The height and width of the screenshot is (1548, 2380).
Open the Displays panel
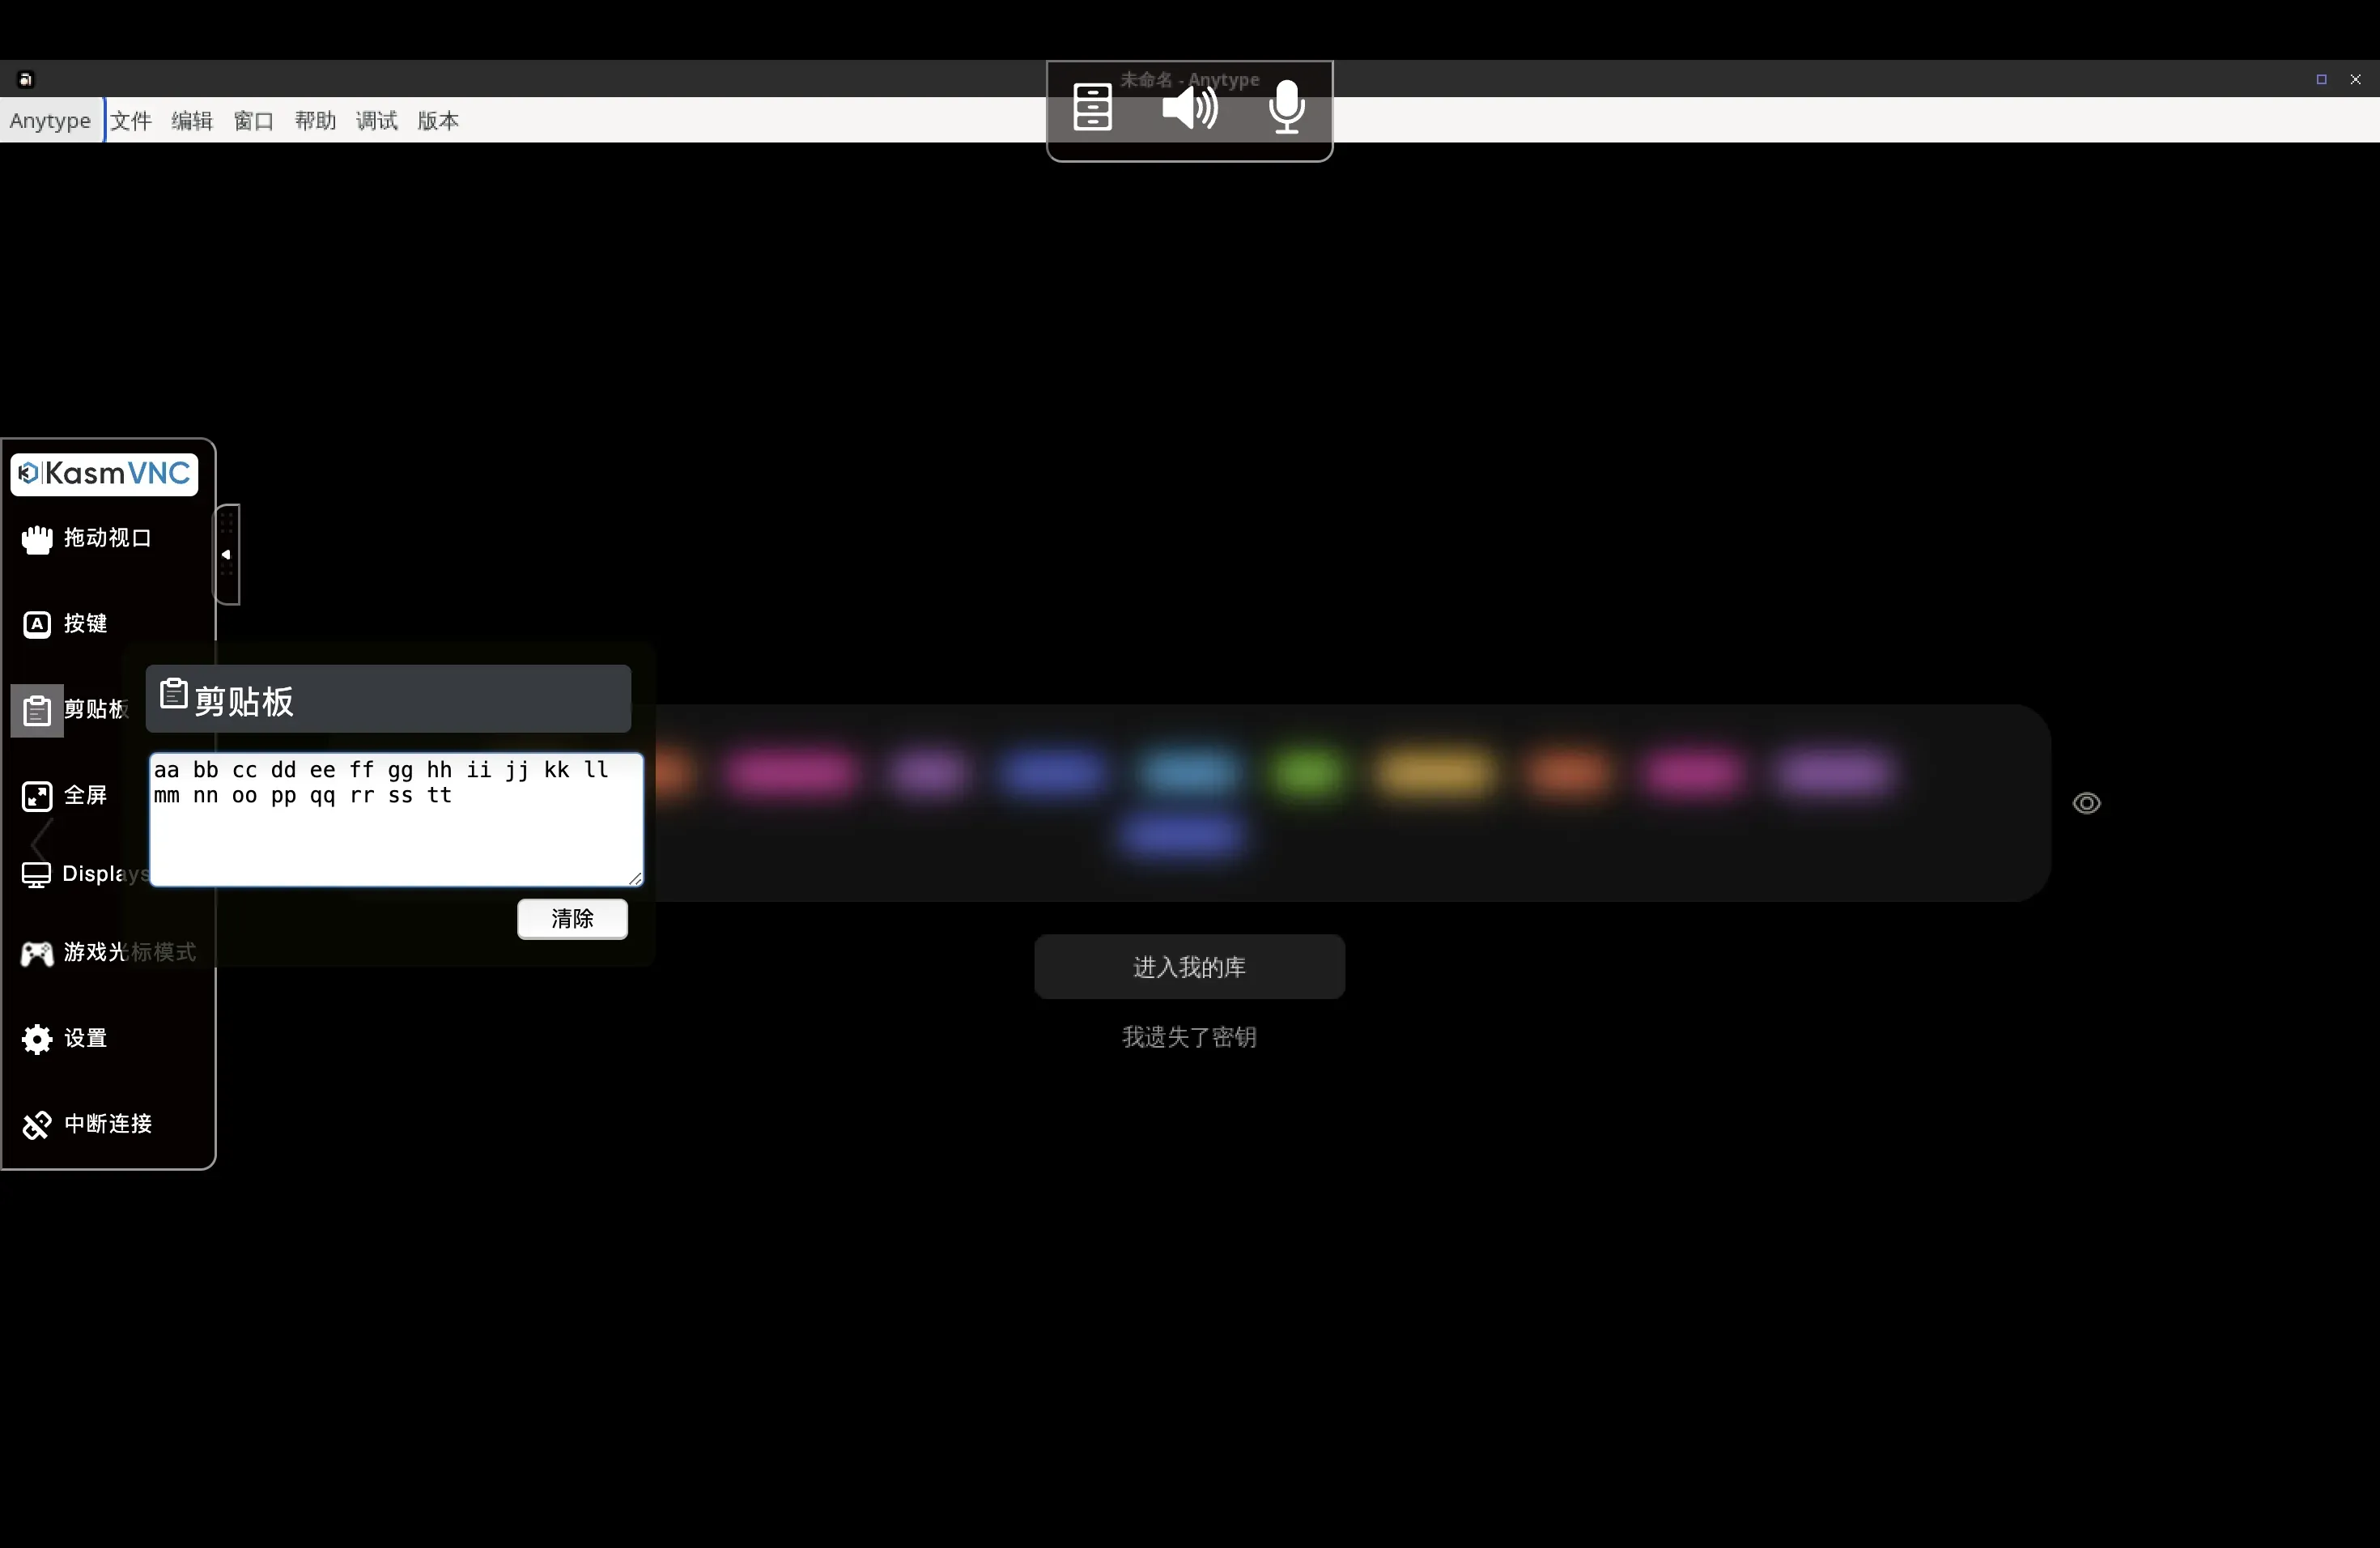coord(37,874)
